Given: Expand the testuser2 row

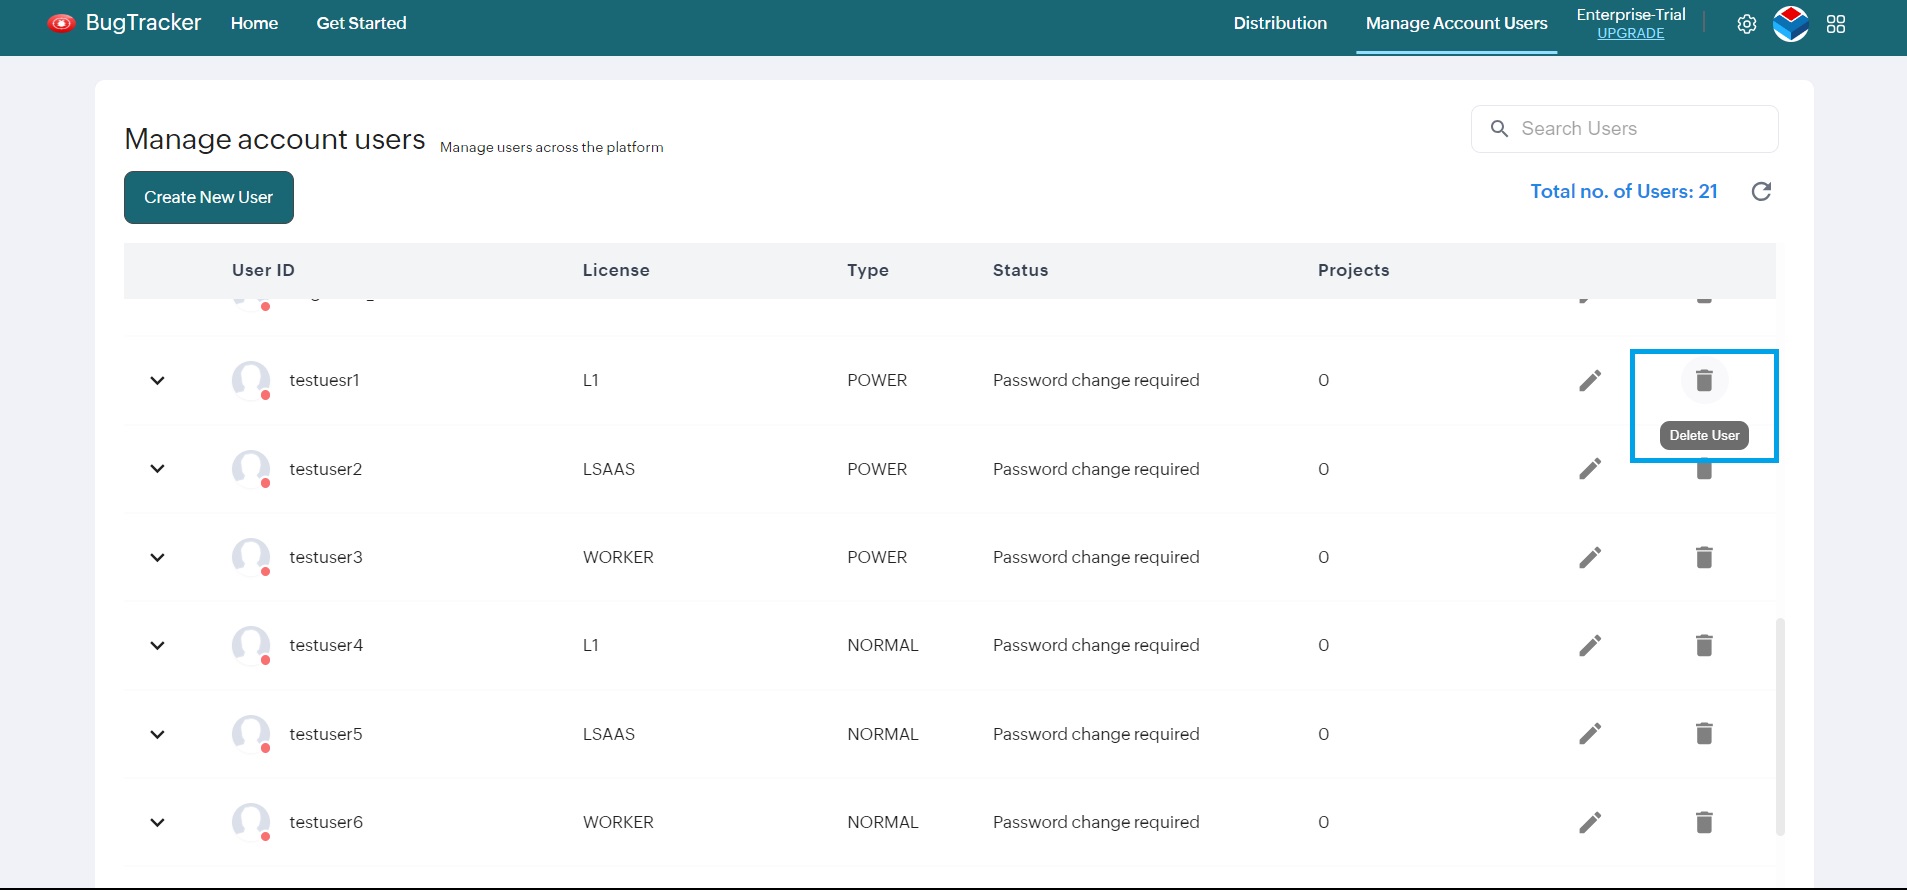Looking at the screenshot, I should click(157, 468).
